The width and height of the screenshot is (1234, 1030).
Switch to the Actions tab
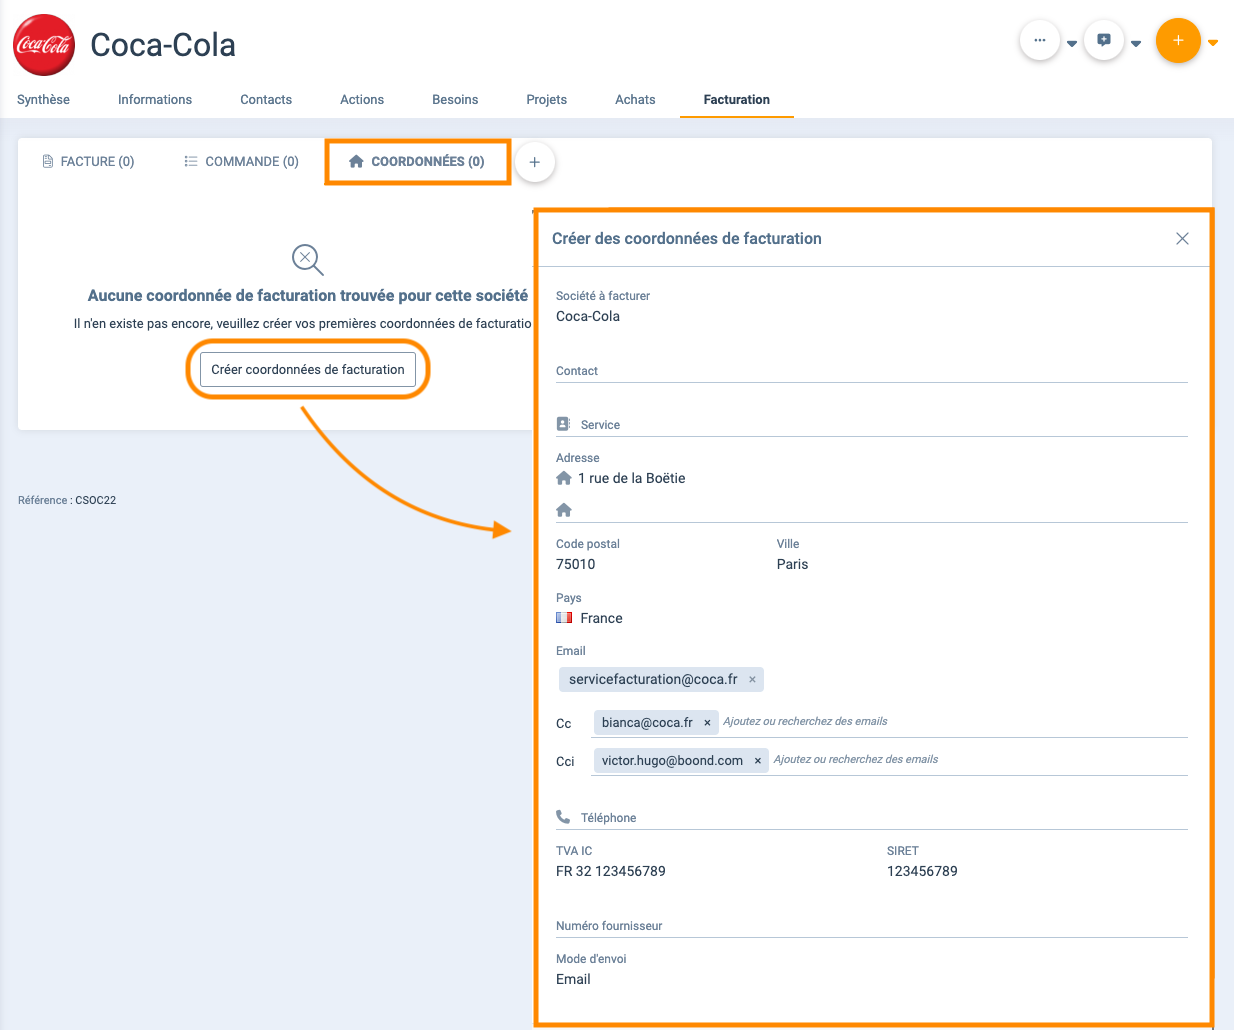[362, 99]
